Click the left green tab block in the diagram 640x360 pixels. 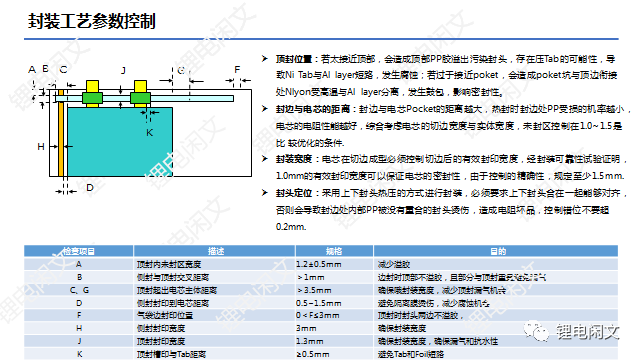click(x=92, y=98)
